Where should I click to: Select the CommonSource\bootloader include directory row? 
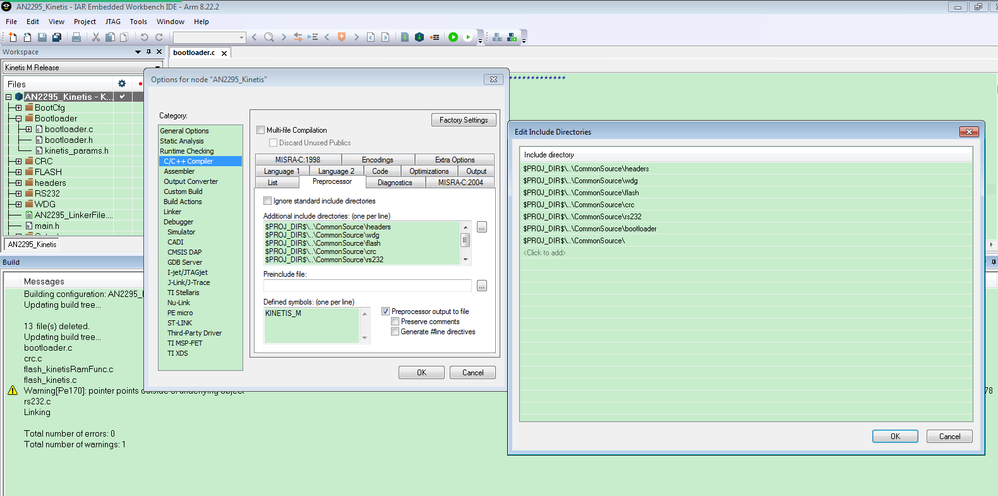[746, 229]
